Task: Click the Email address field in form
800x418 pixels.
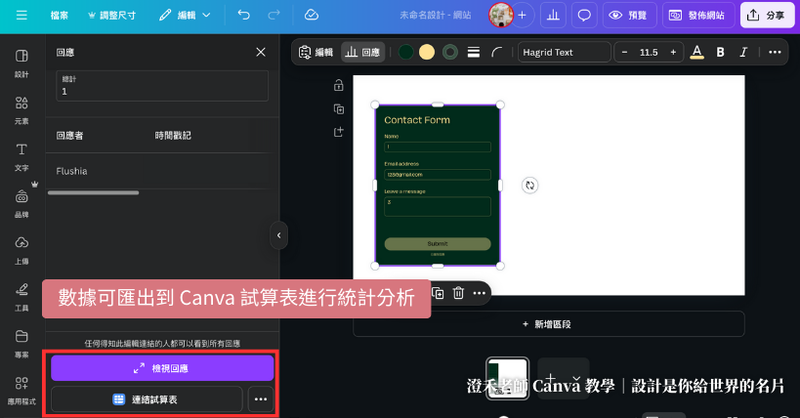Action: 437,175
